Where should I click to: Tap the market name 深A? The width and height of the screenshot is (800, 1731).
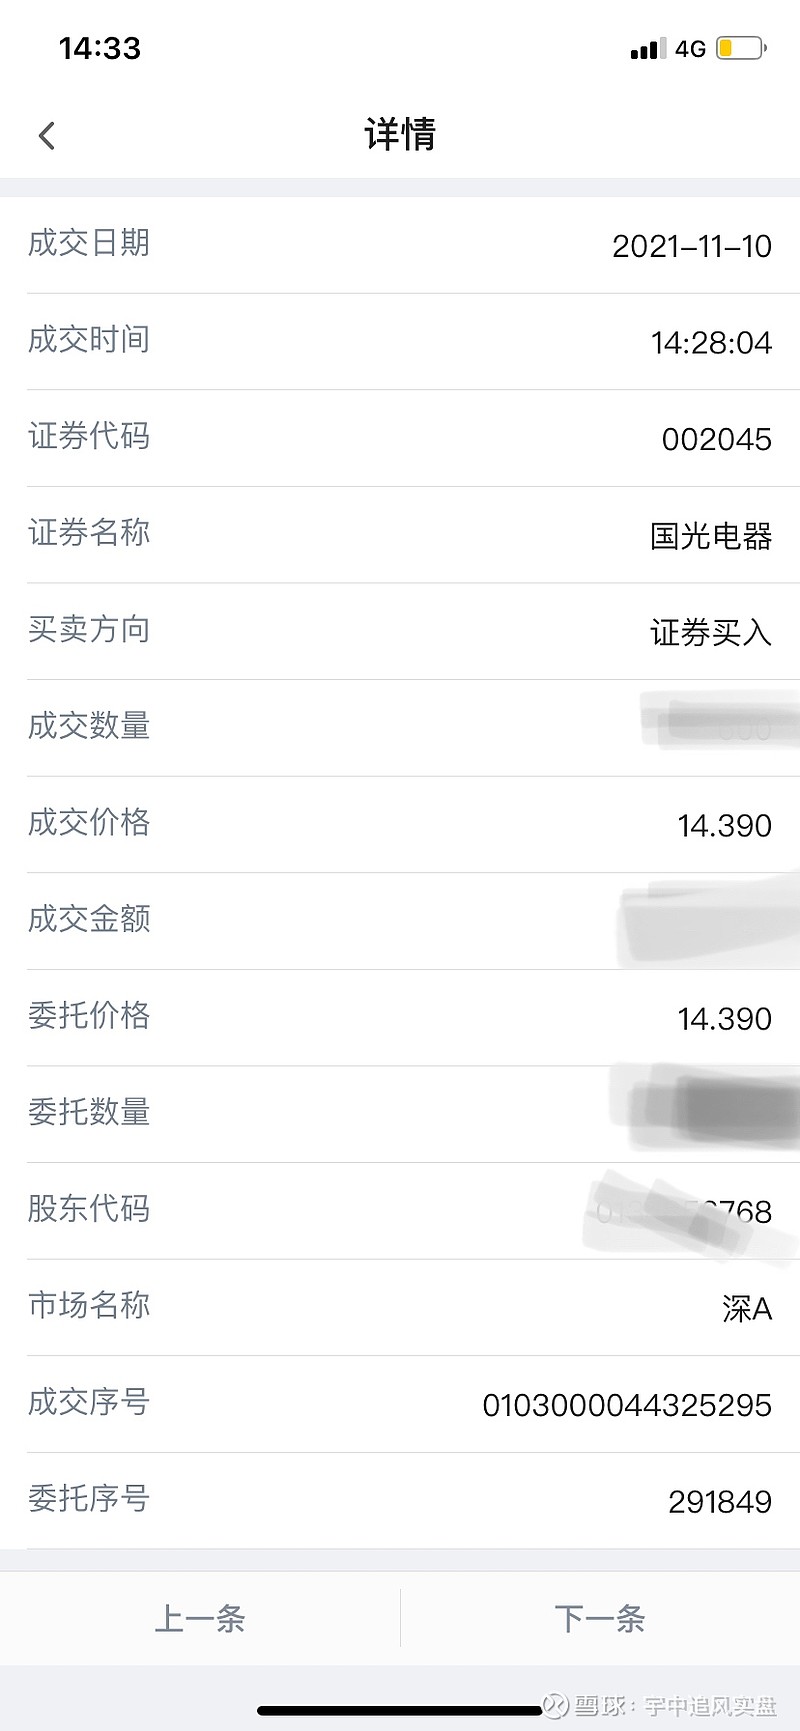(747, 1308)
